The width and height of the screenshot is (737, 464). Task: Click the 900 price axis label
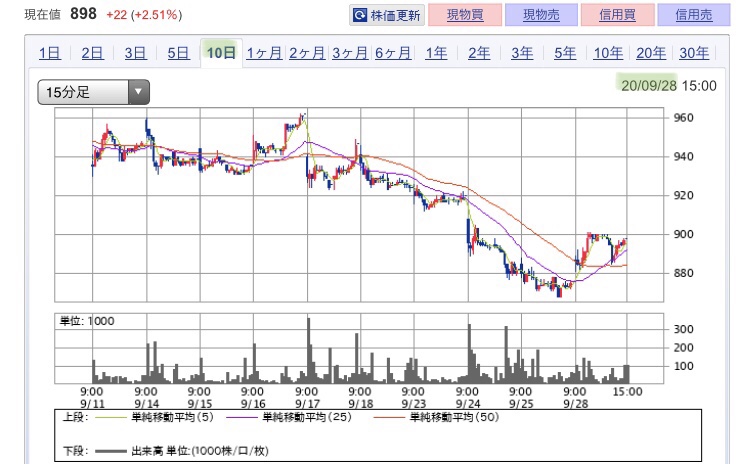(x=683, y=234)
